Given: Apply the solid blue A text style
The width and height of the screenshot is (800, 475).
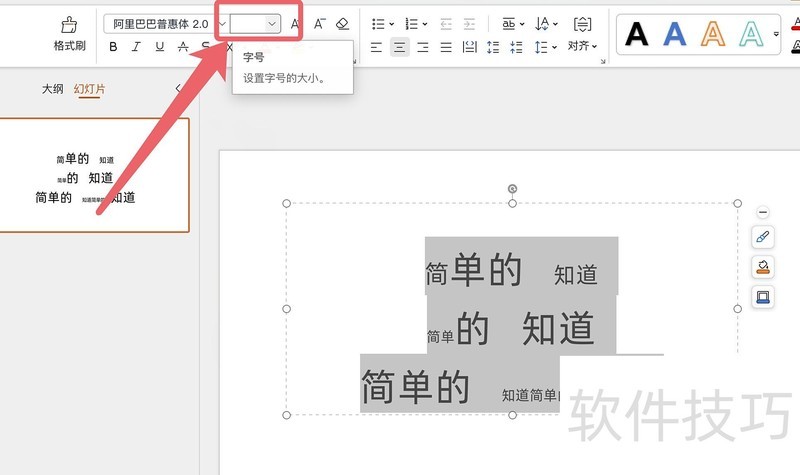Looking at the screenshot, I should [x=675, y=34].
